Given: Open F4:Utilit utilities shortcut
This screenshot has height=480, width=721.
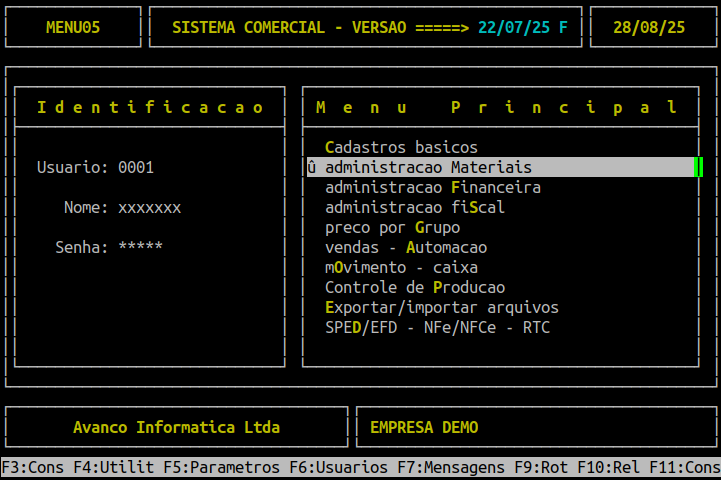Looking at the screenshot, I should click(114, 467).
